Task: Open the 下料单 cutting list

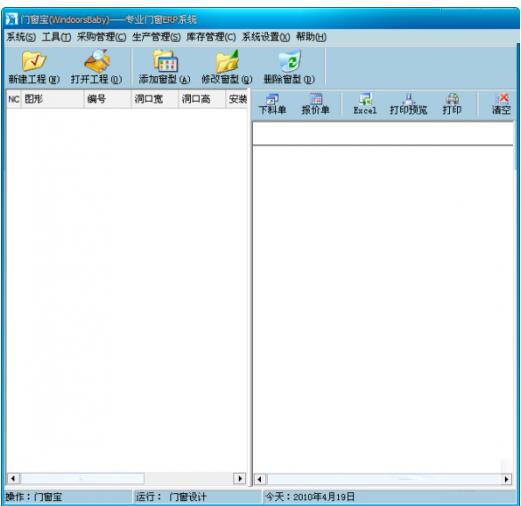Action: click(272, 104)
